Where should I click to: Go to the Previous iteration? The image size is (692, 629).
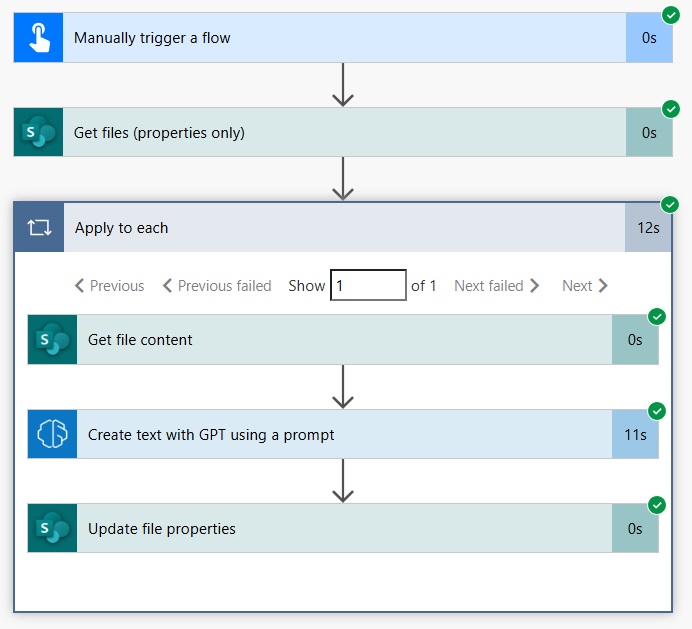(109, 286)
